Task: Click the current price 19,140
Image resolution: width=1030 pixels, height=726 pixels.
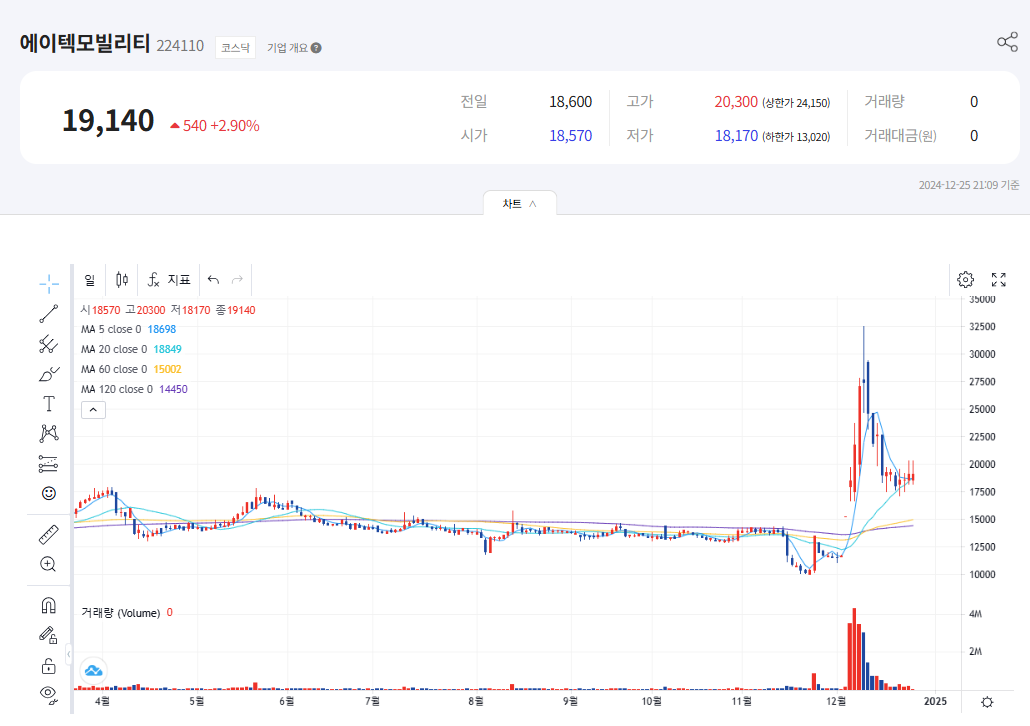Action: click(x=108, y=121)
